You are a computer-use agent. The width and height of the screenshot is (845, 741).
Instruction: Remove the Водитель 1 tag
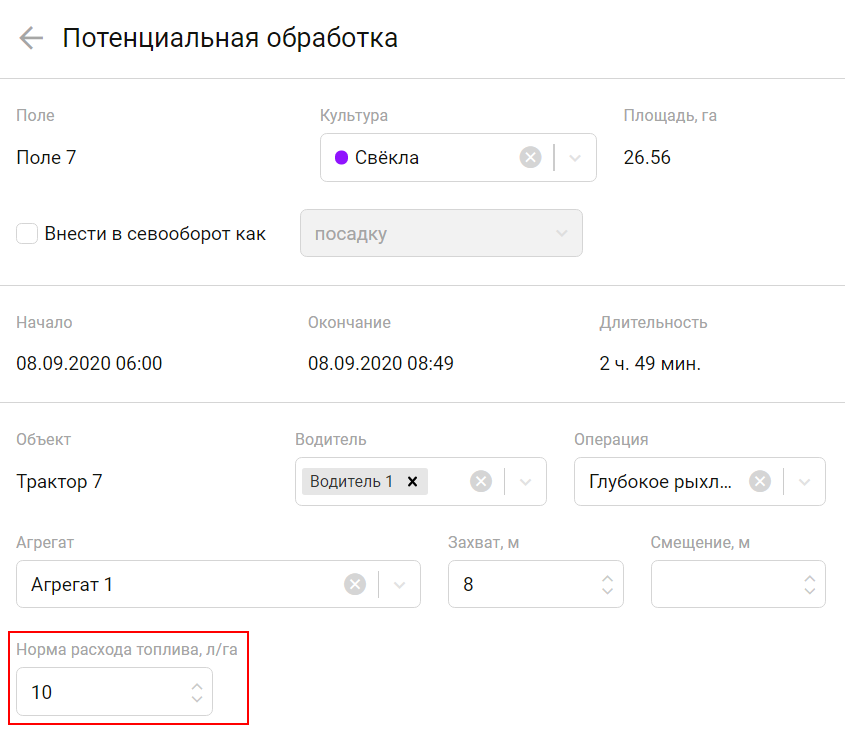pyautogui.click(x=411, y=481)
